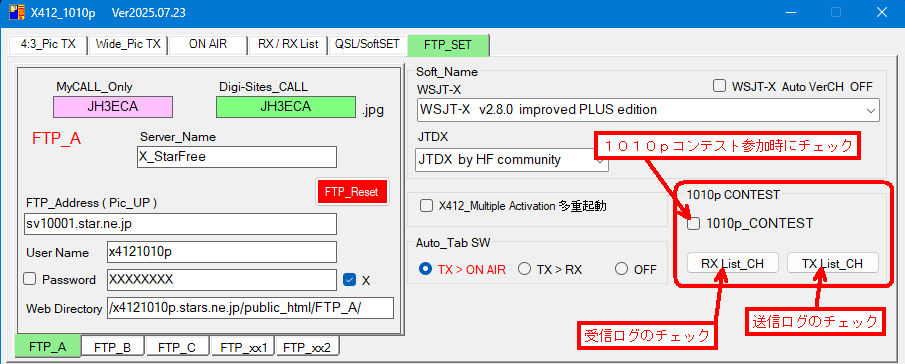Image resolution: width=905 pixels, height=364 pixels.
Task: Click the RX List_CH button
Action: (732, 263)
